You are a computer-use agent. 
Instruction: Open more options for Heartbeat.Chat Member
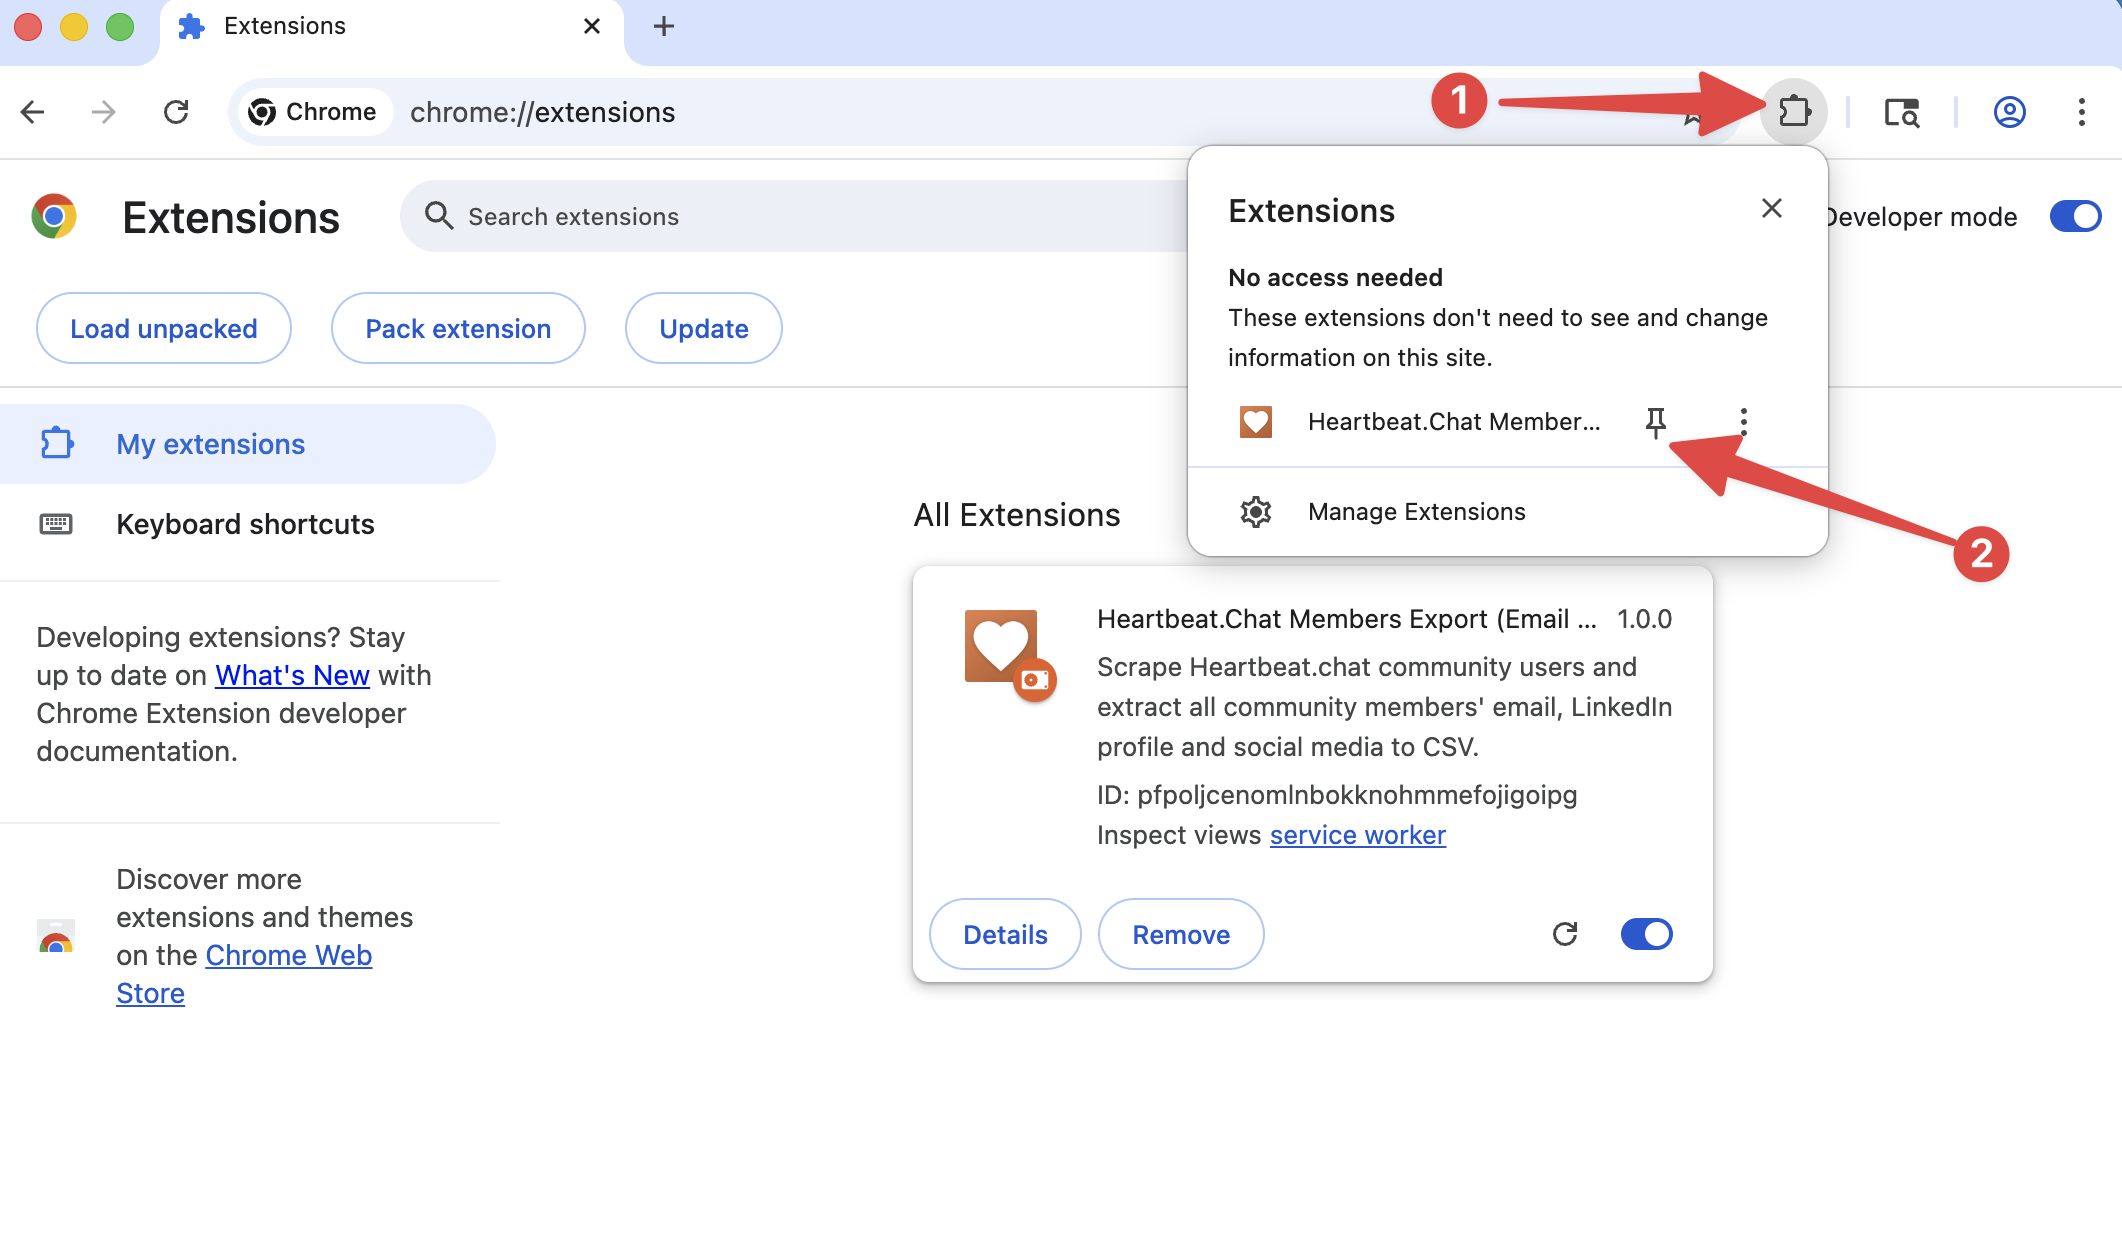pyautogui.click(x=1743, y=422)
